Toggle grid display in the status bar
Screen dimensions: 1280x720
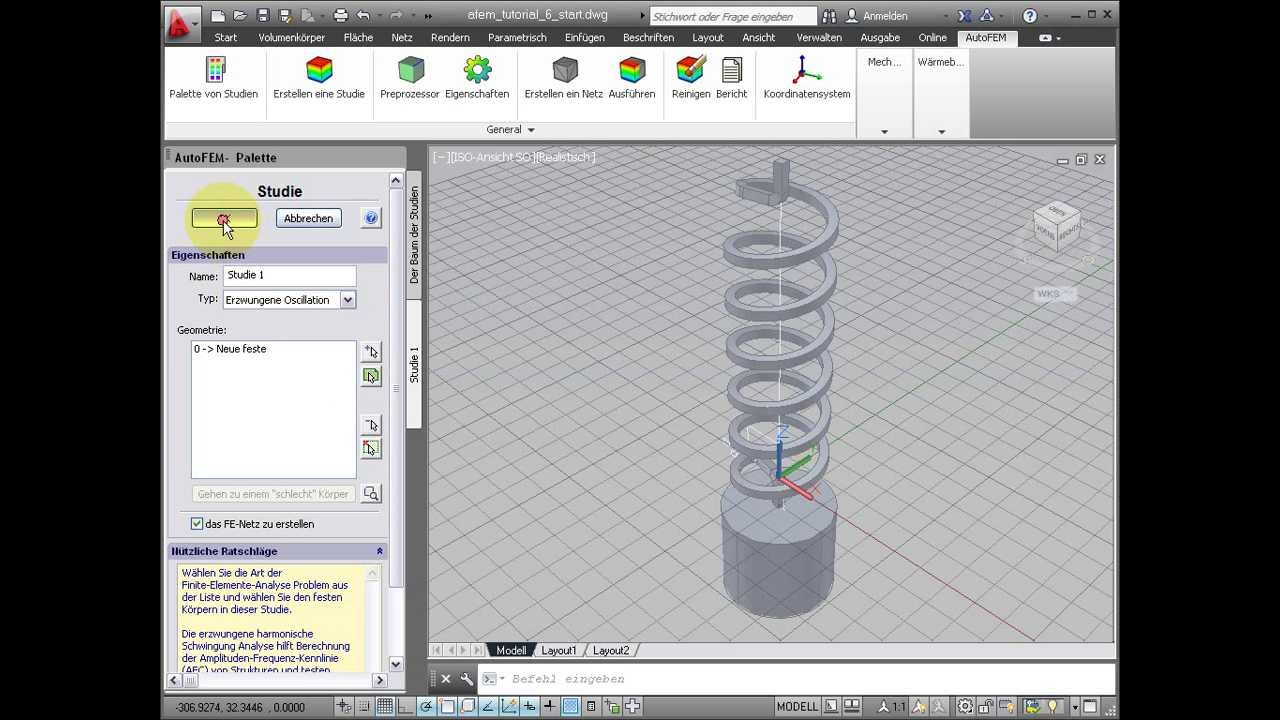385,707
